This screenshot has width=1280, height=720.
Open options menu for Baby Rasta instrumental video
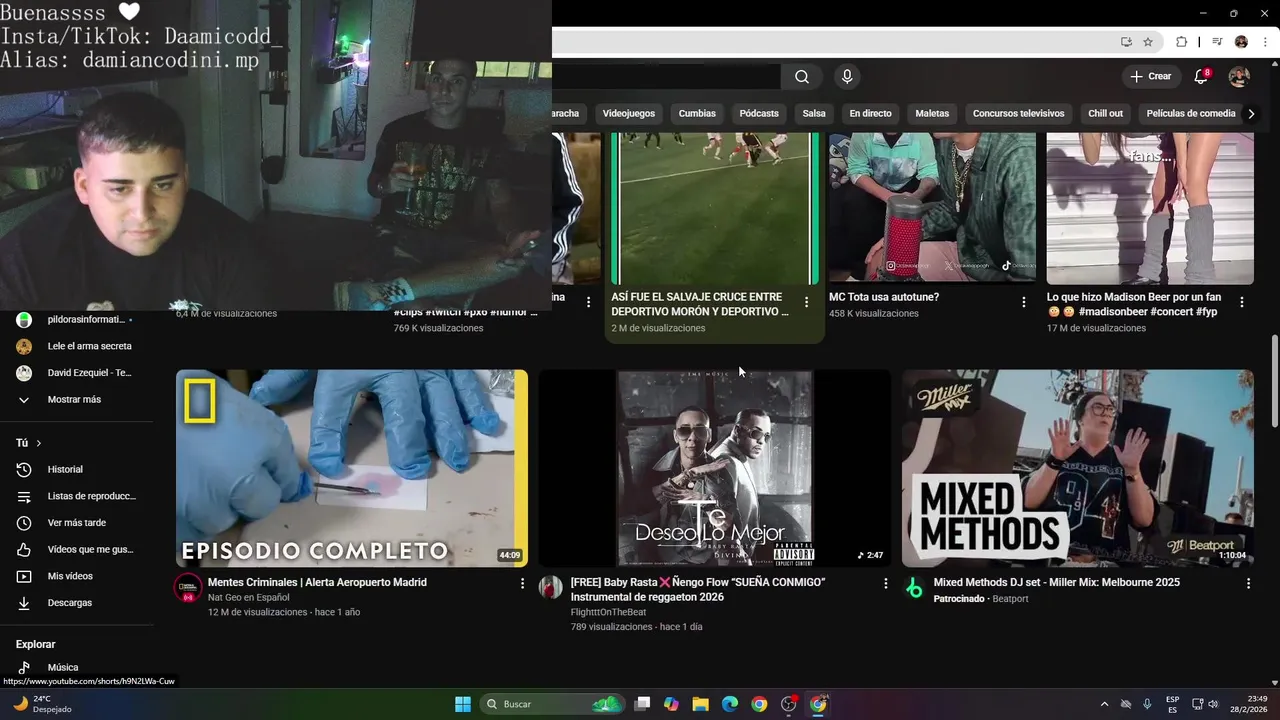(885, 583)
